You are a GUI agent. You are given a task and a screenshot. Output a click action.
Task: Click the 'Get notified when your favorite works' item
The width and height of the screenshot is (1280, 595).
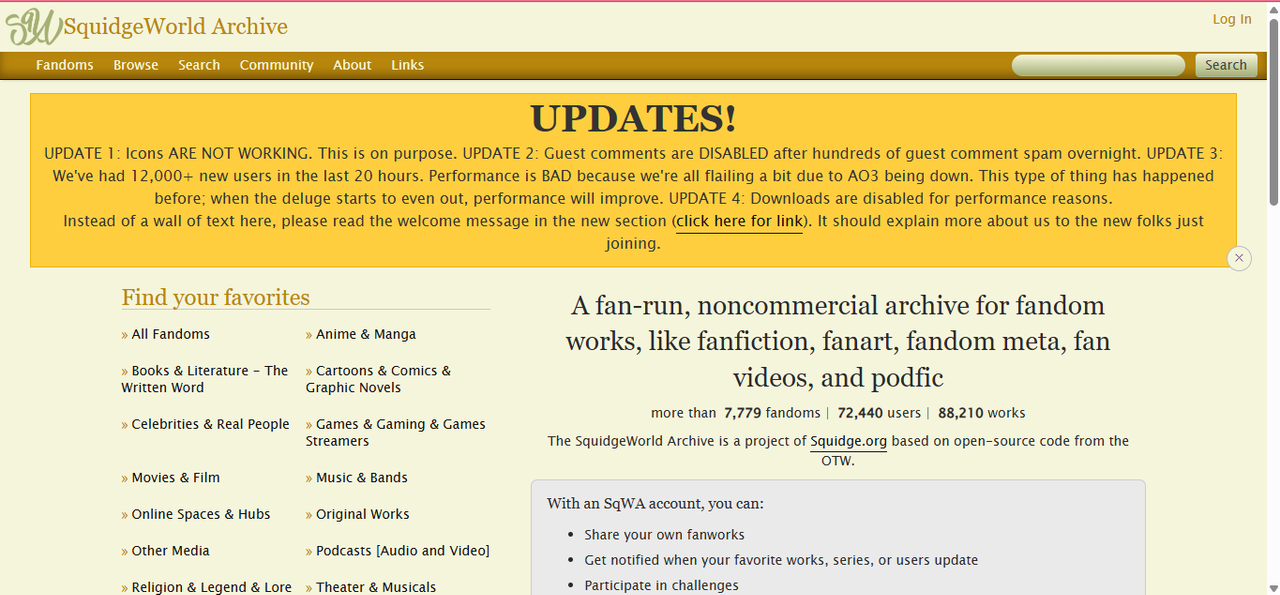pyautogui.click(x=782, y=560)
